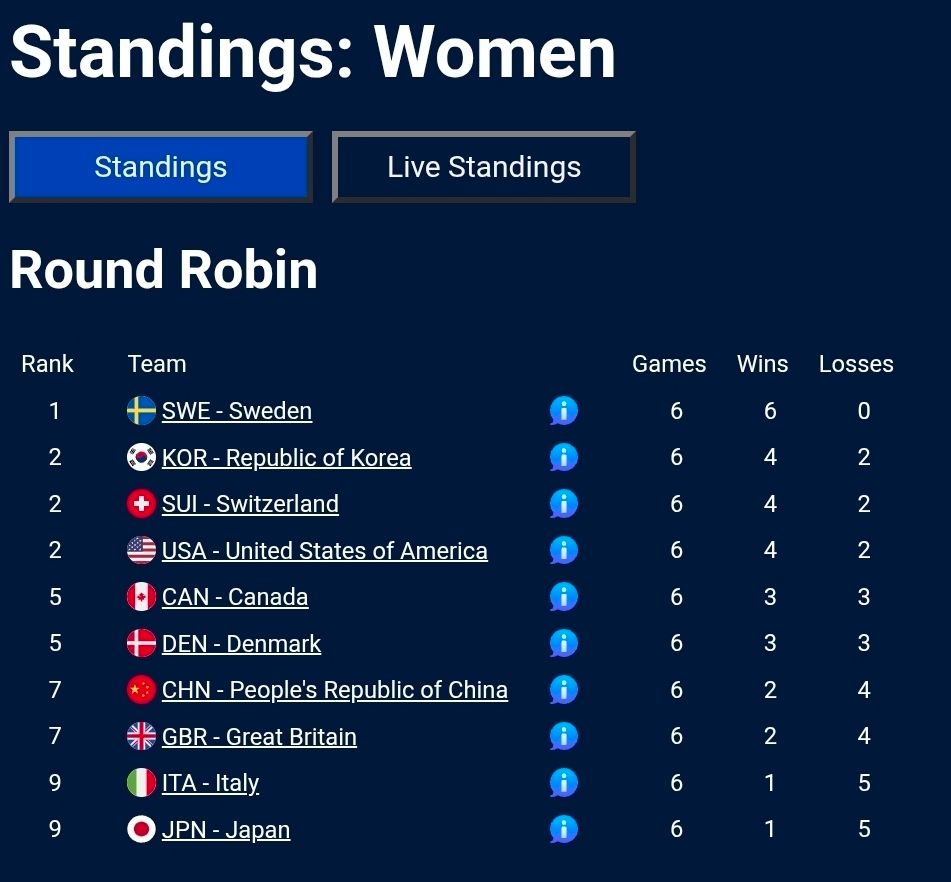Image resolution: width=951 pixels, height=882 pixels.
Task: Click the info icon for Sweden
Action: 564,411
